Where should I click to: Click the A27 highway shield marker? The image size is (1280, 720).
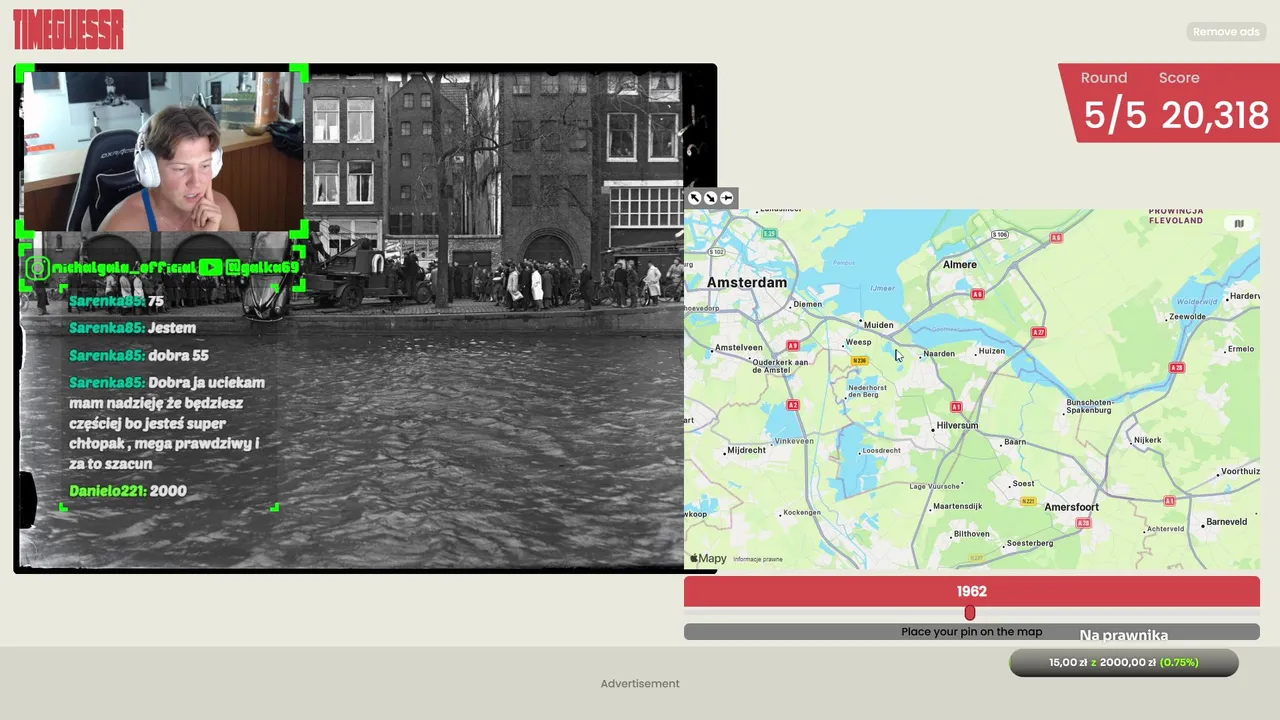point(1039,332)
